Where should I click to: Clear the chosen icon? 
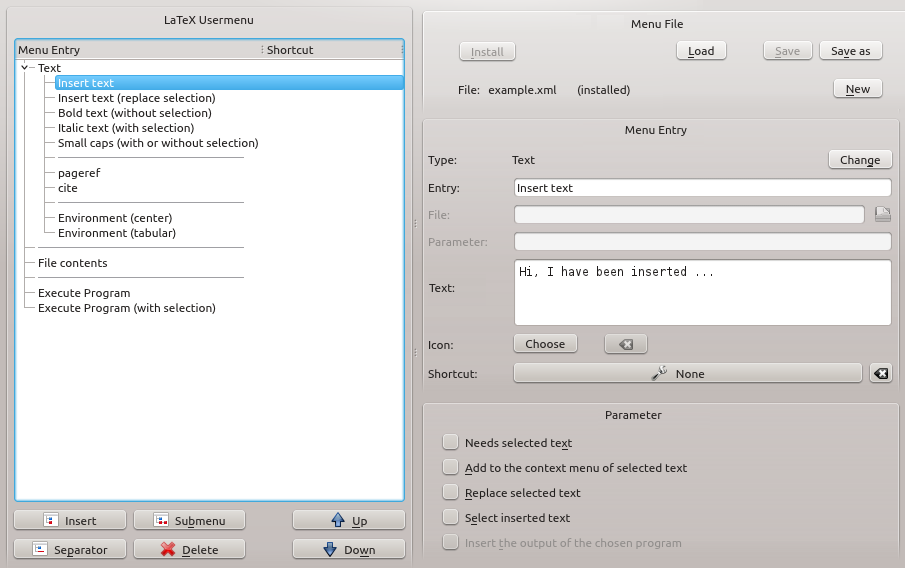pos(626,344)
